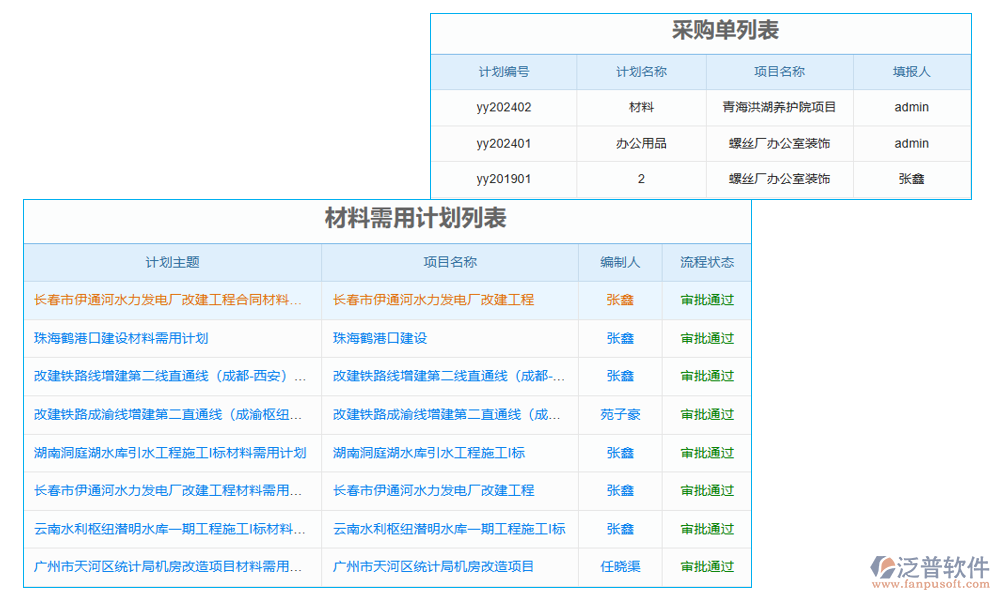
Task: Open 珠海鹤港口建设材料需用计划 plan
Action: click(120, 338)
